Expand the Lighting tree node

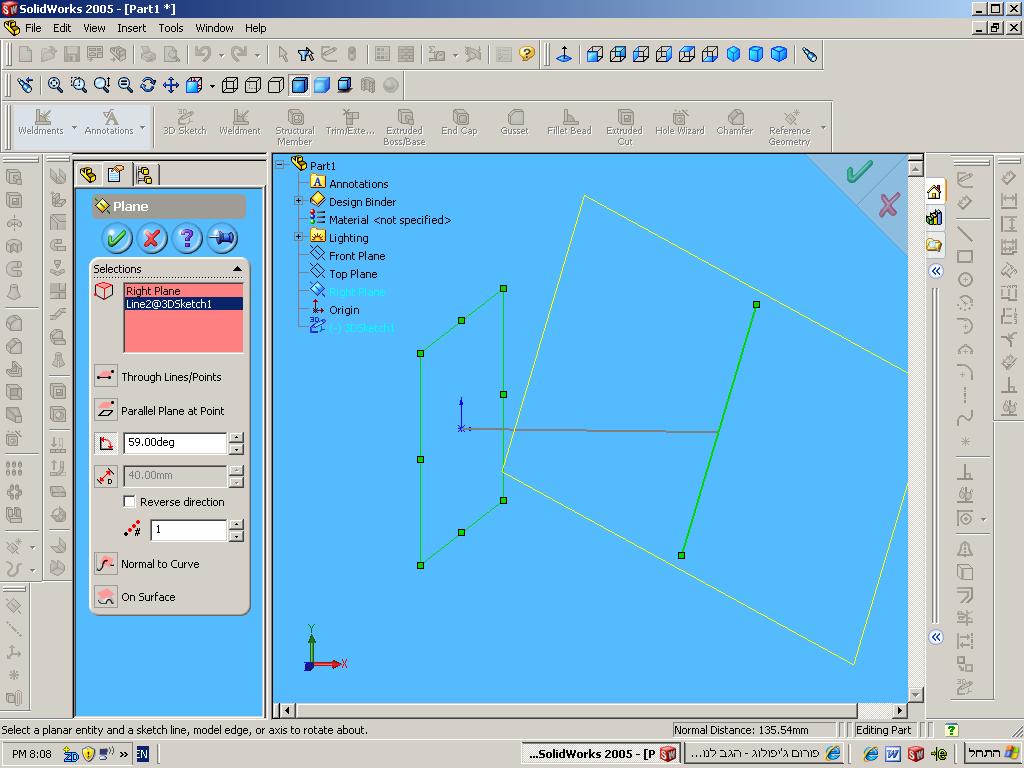coord(298,238)
